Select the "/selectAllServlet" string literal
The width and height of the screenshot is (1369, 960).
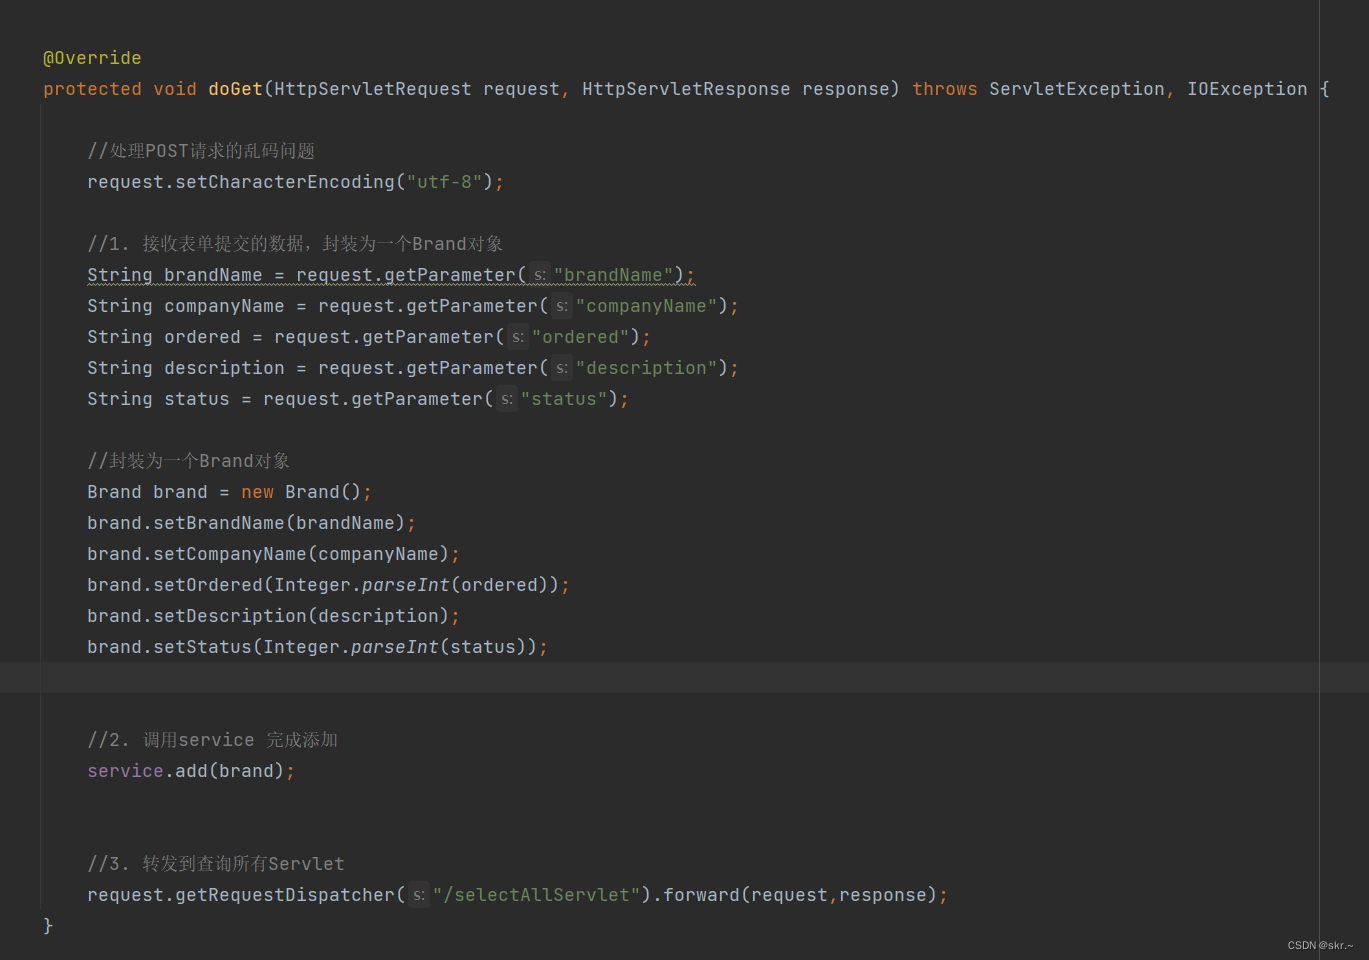point(537,895)
